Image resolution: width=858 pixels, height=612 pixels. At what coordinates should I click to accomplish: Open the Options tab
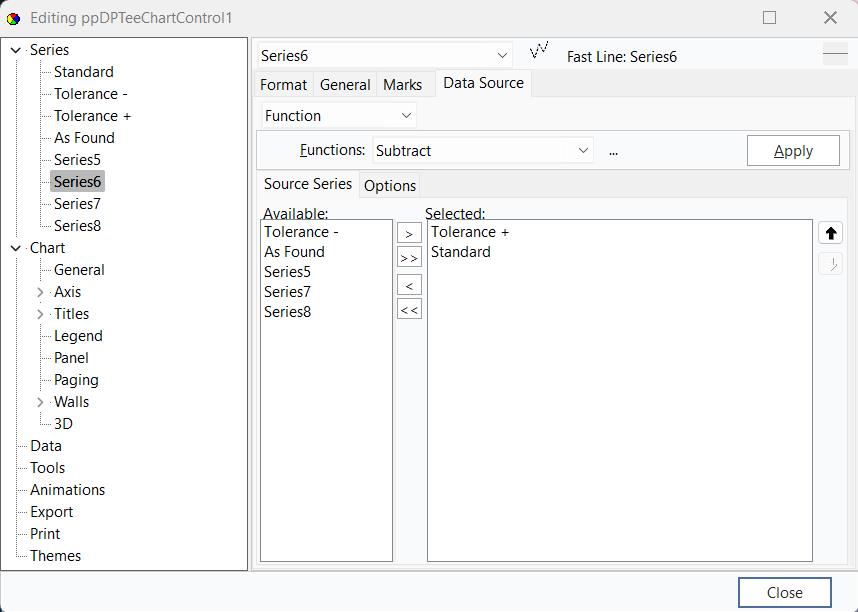tap(390, 186)
